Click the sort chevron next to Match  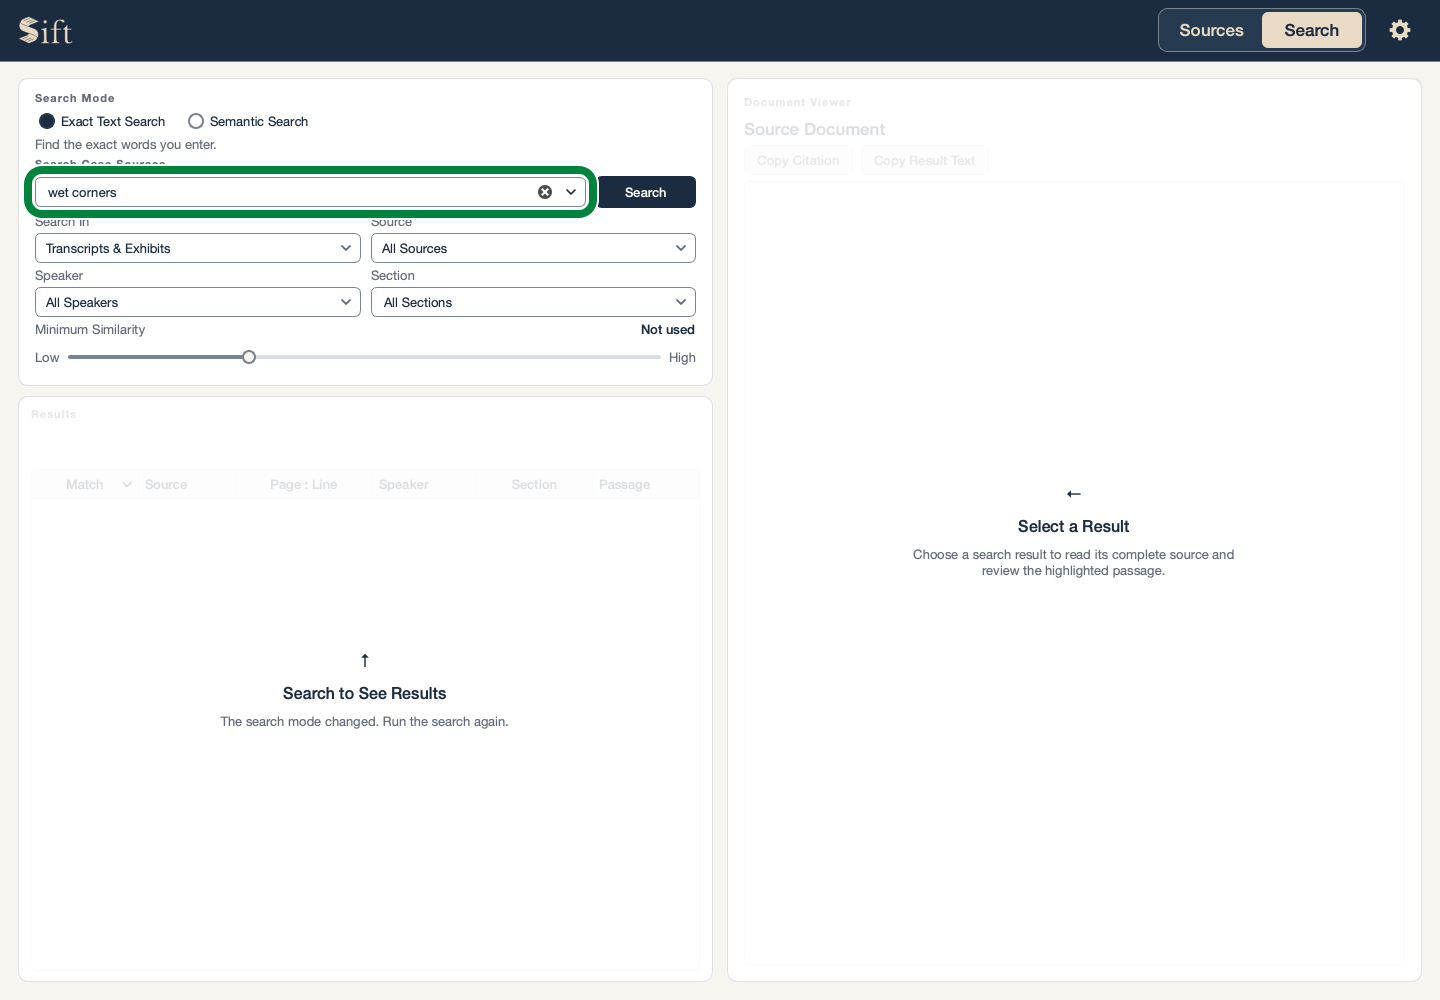127,484
